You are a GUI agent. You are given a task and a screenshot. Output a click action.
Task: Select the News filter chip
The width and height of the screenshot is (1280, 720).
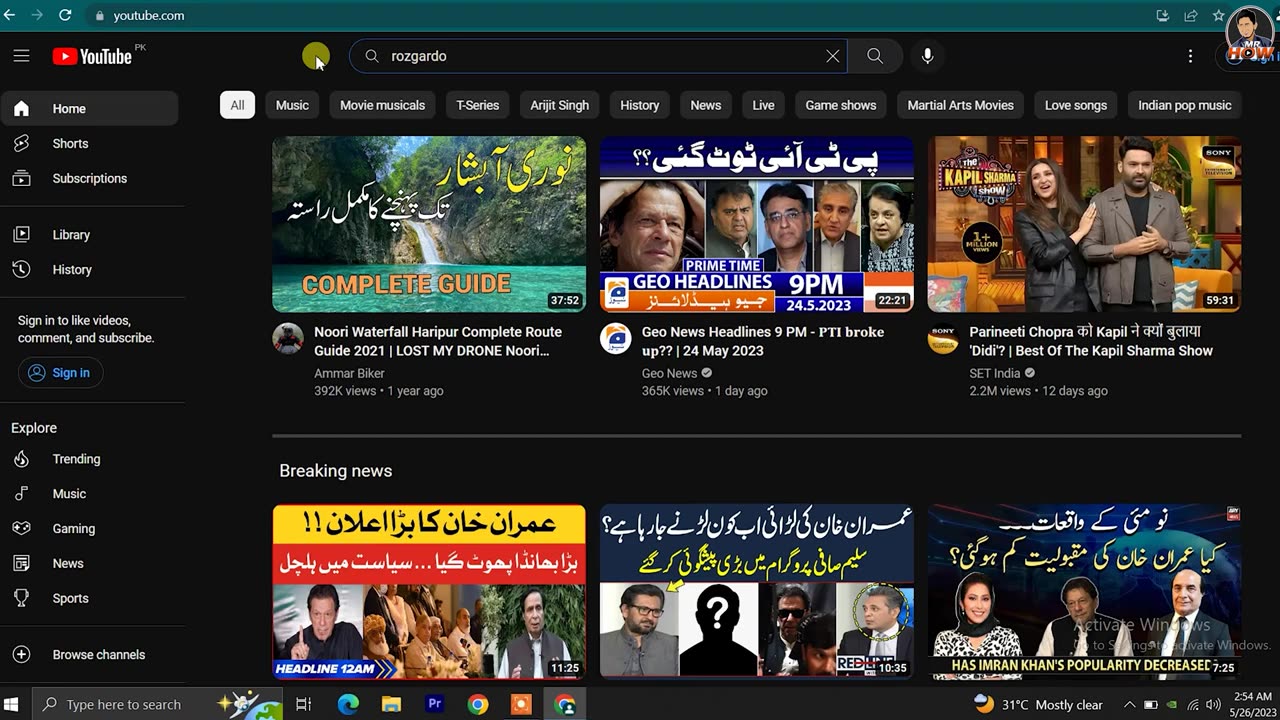click(705, 105)
